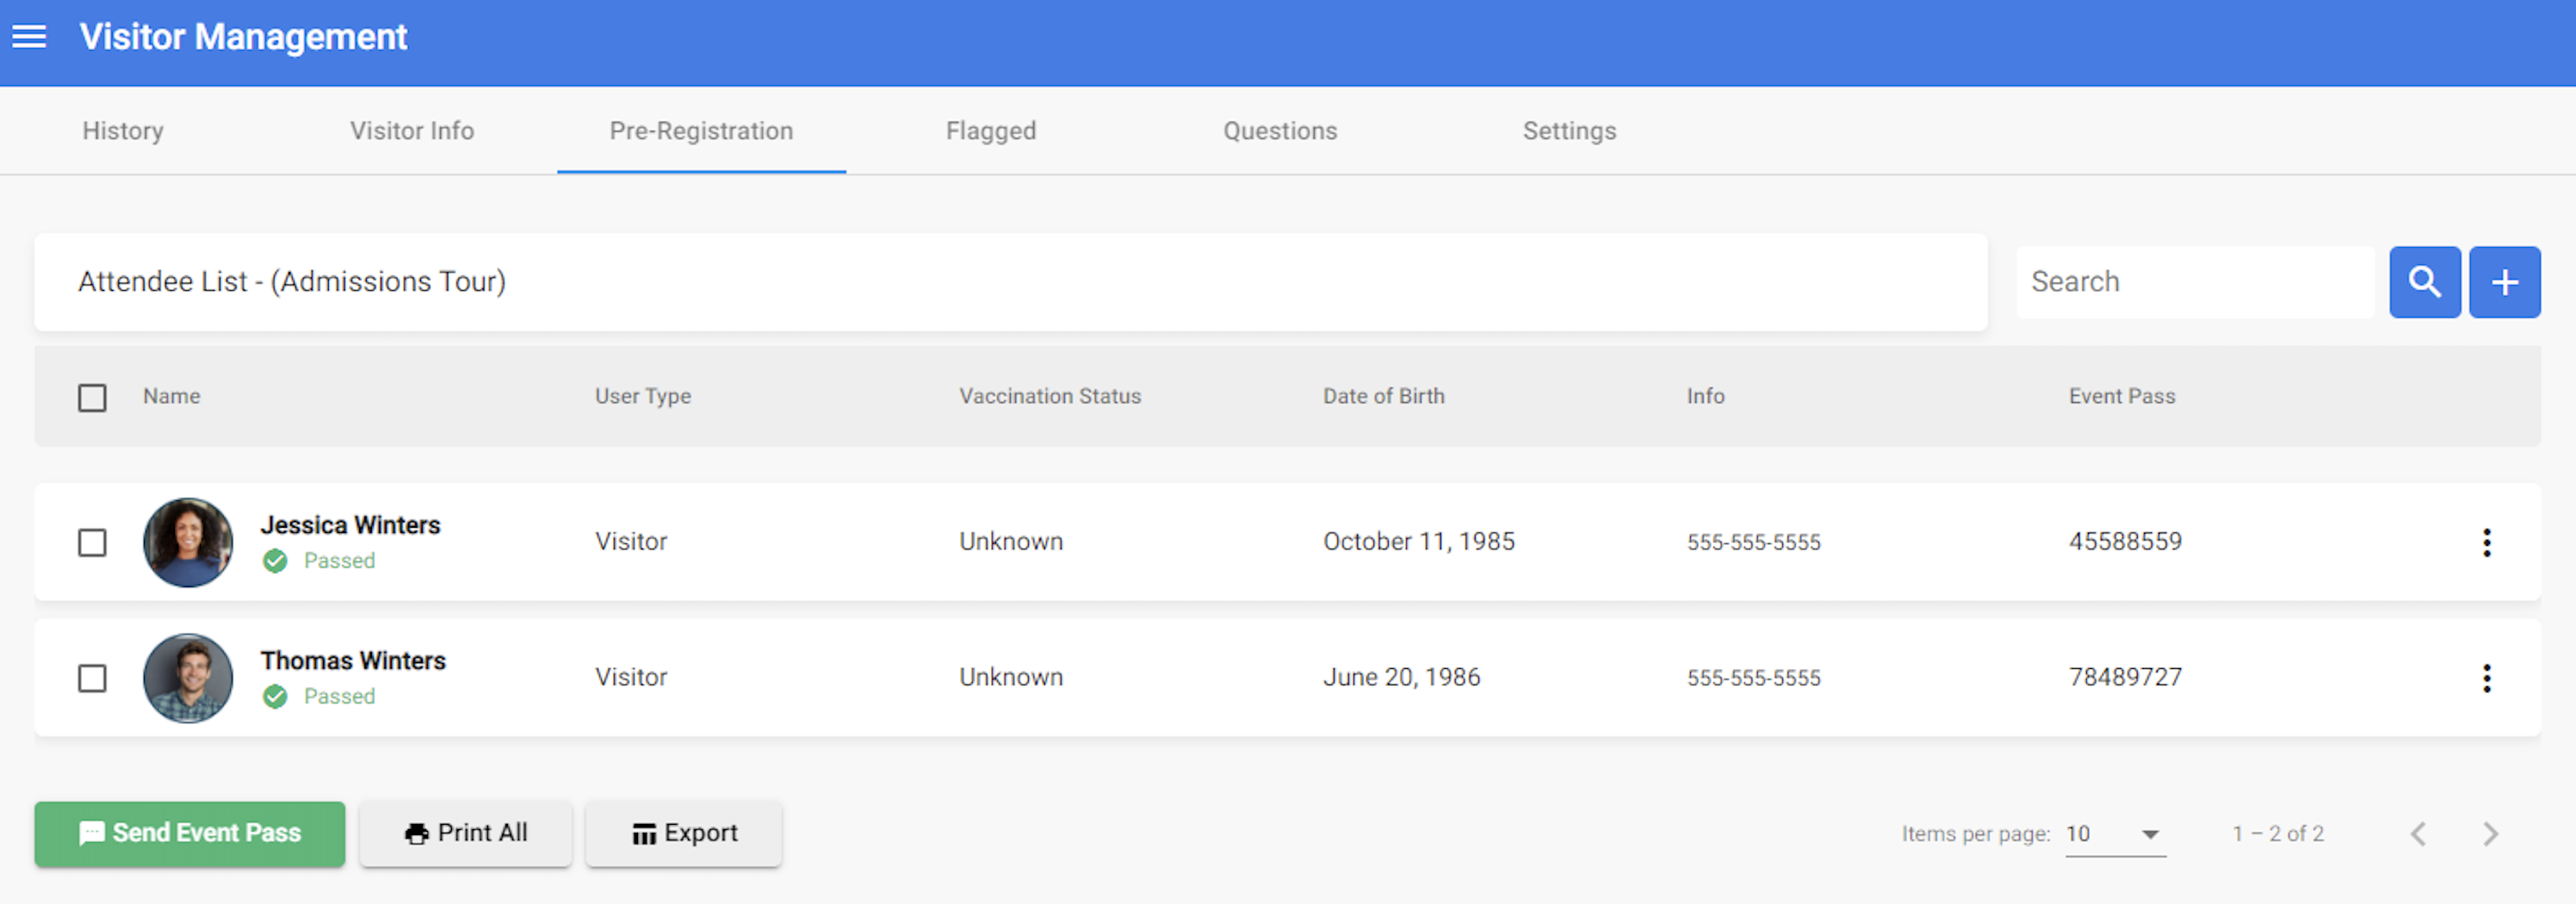The height and width of the screenshot is (904, 2576).
Task: Select the Pre-Registration tab
Action: [701, 131]
